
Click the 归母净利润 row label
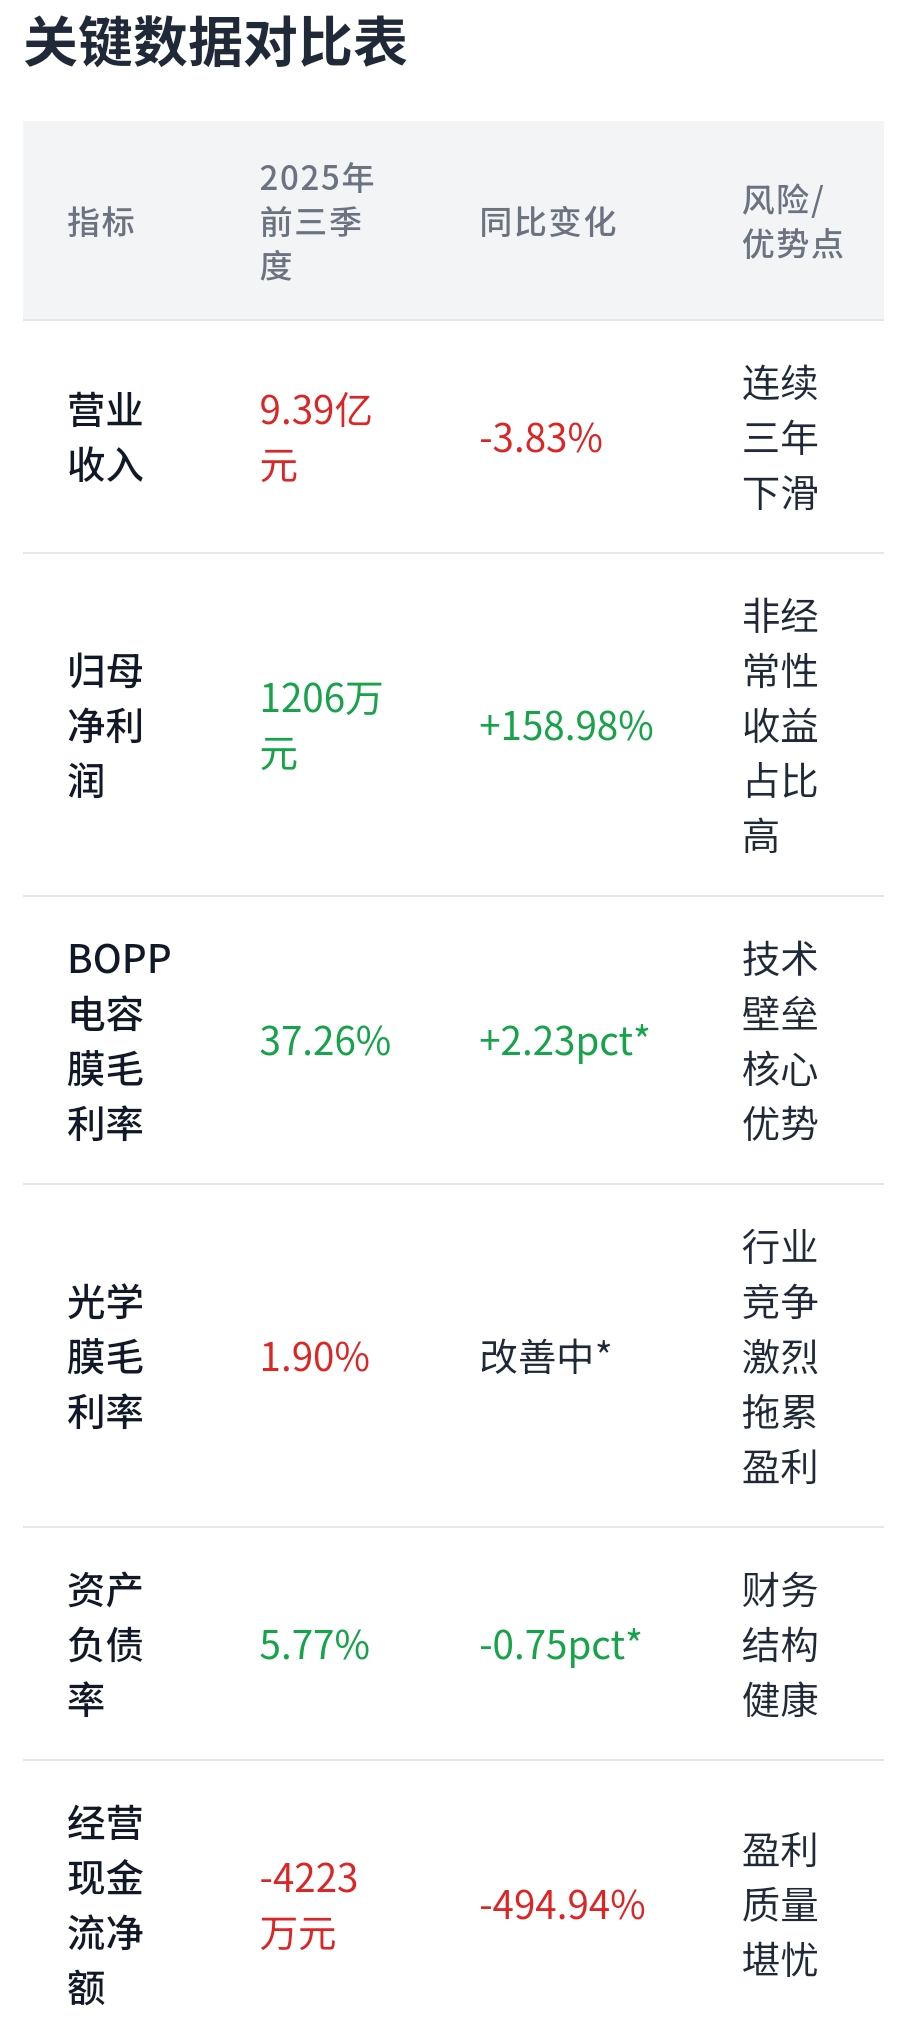coord(106,726)
